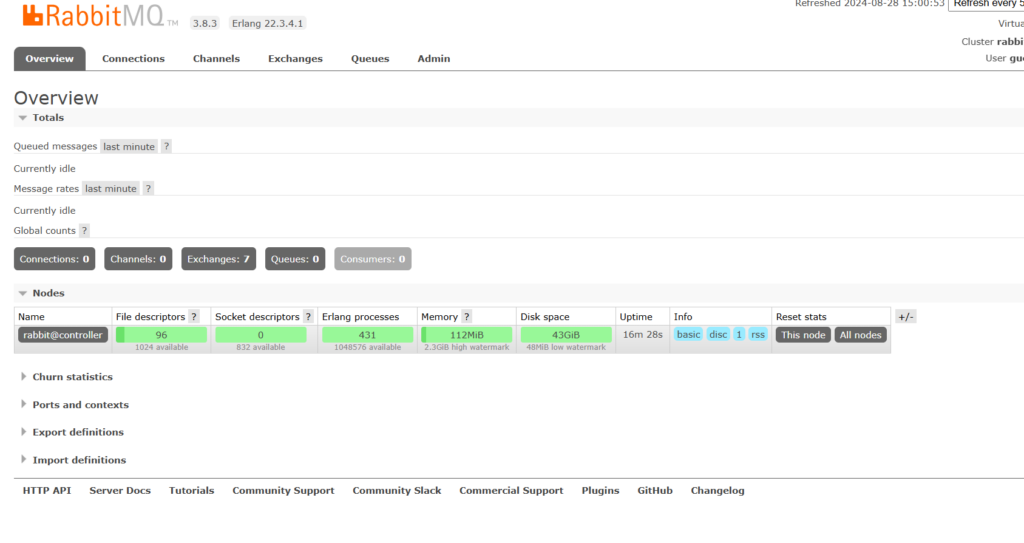
Task: Click the rss info tag
Action: click(758, 335)
